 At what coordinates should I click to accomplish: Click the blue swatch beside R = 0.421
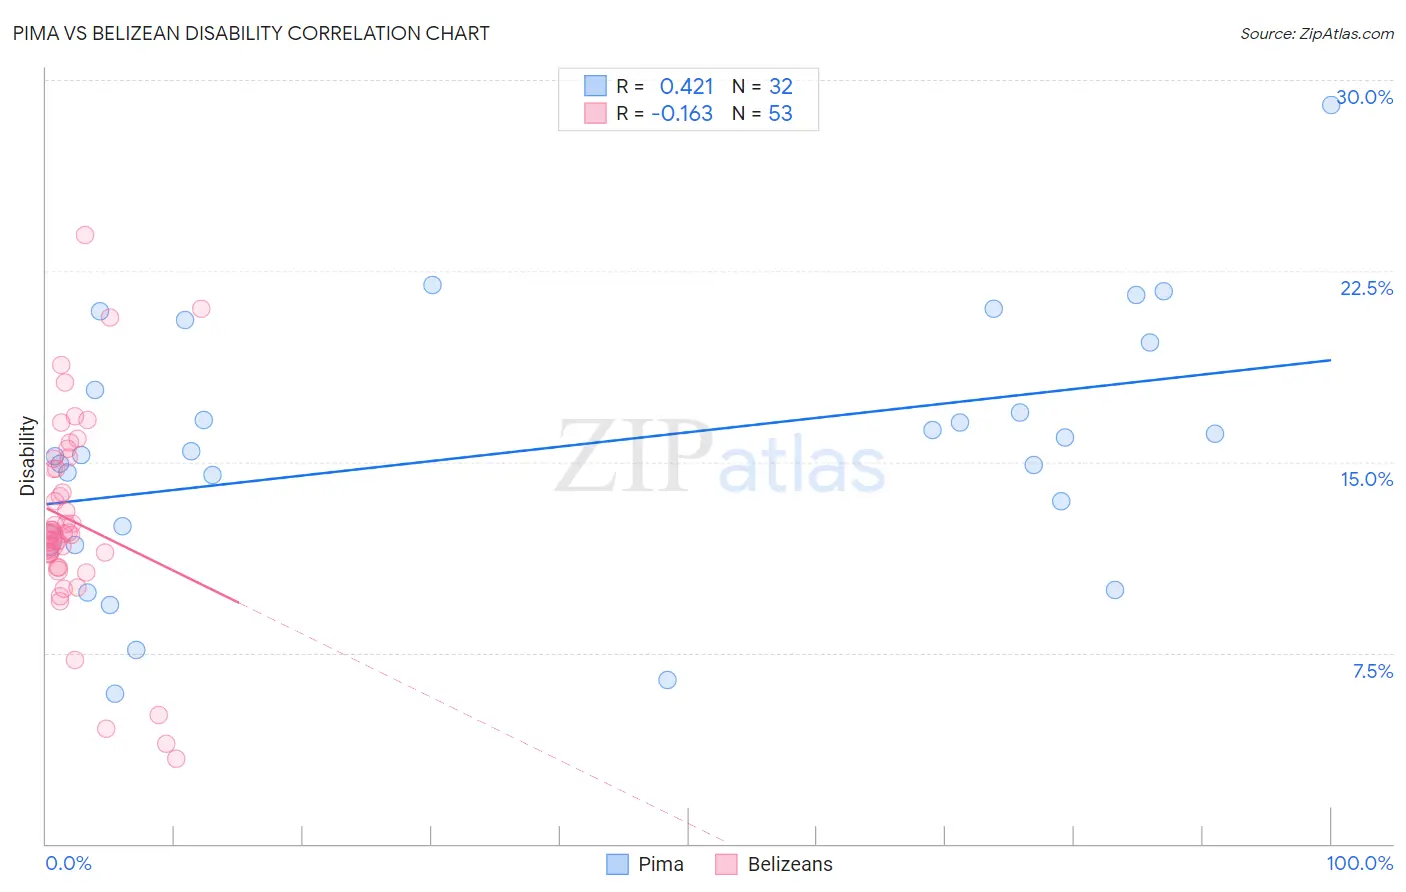595,86
